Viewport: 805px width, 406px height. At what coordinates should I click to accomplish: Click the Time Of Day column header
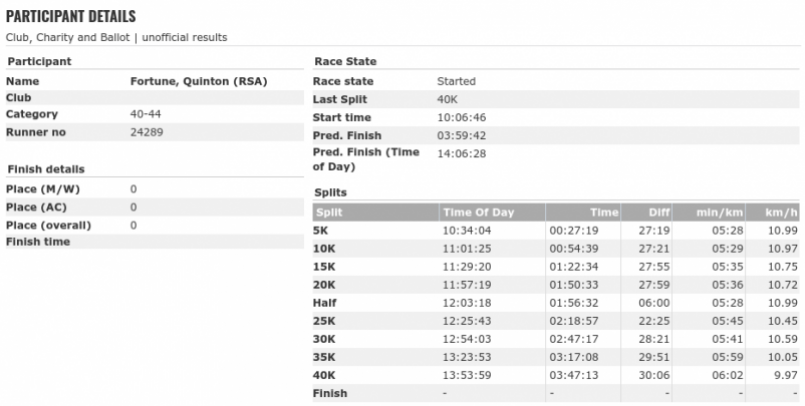479,212
